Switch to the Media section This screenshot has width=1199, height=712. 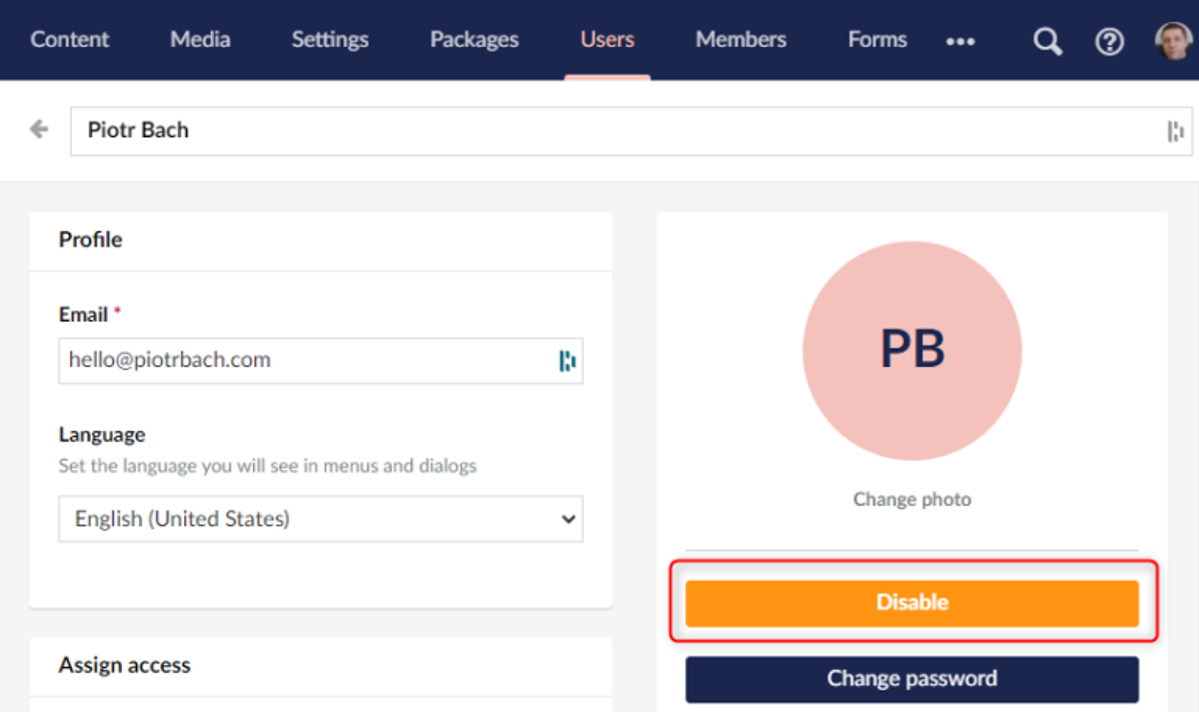[x=200, y=40]
